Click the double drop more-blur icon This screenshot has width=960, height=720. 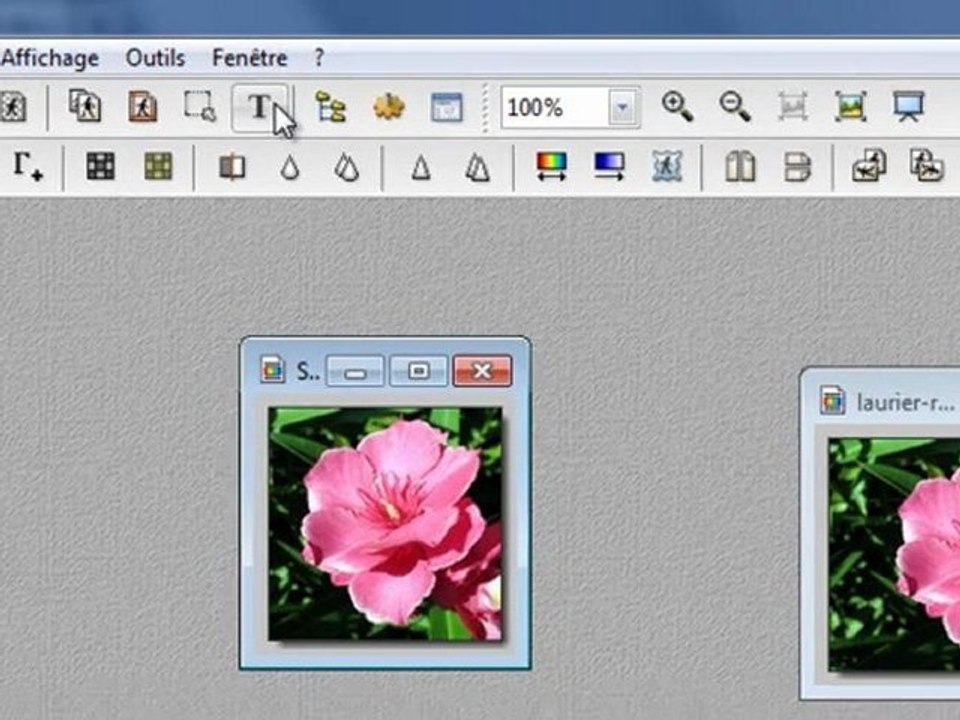tap(347, 167)
